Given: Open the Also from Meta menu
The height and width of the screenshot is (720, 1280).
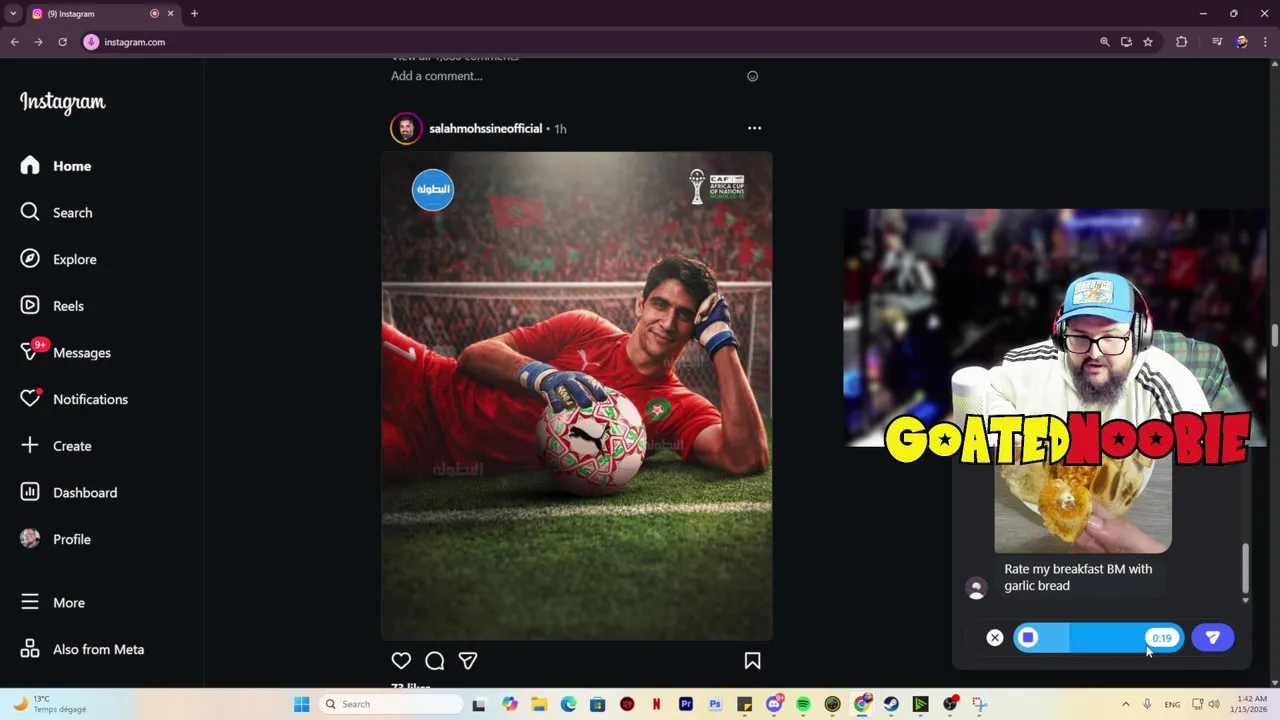Looking at the screenshot, I should (x=82, y=649).
